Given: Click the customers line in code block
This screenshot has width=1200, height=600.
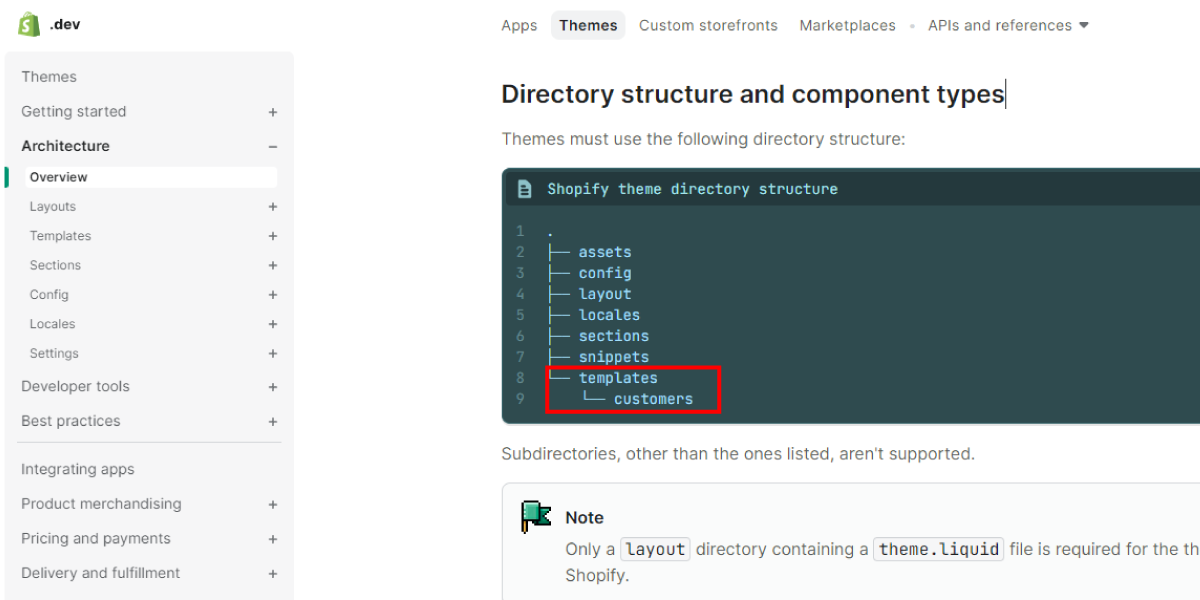Looking at the screenshot, I should (x=653, y=399).
